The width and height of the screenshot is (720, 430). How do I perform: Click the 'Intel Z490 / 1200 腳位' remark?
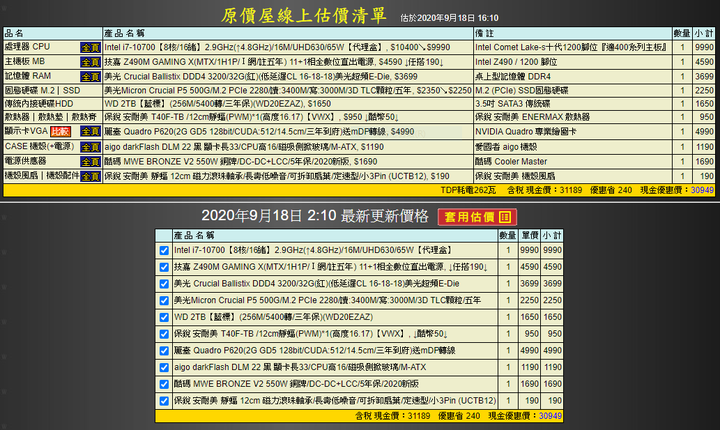pos(516,62)
